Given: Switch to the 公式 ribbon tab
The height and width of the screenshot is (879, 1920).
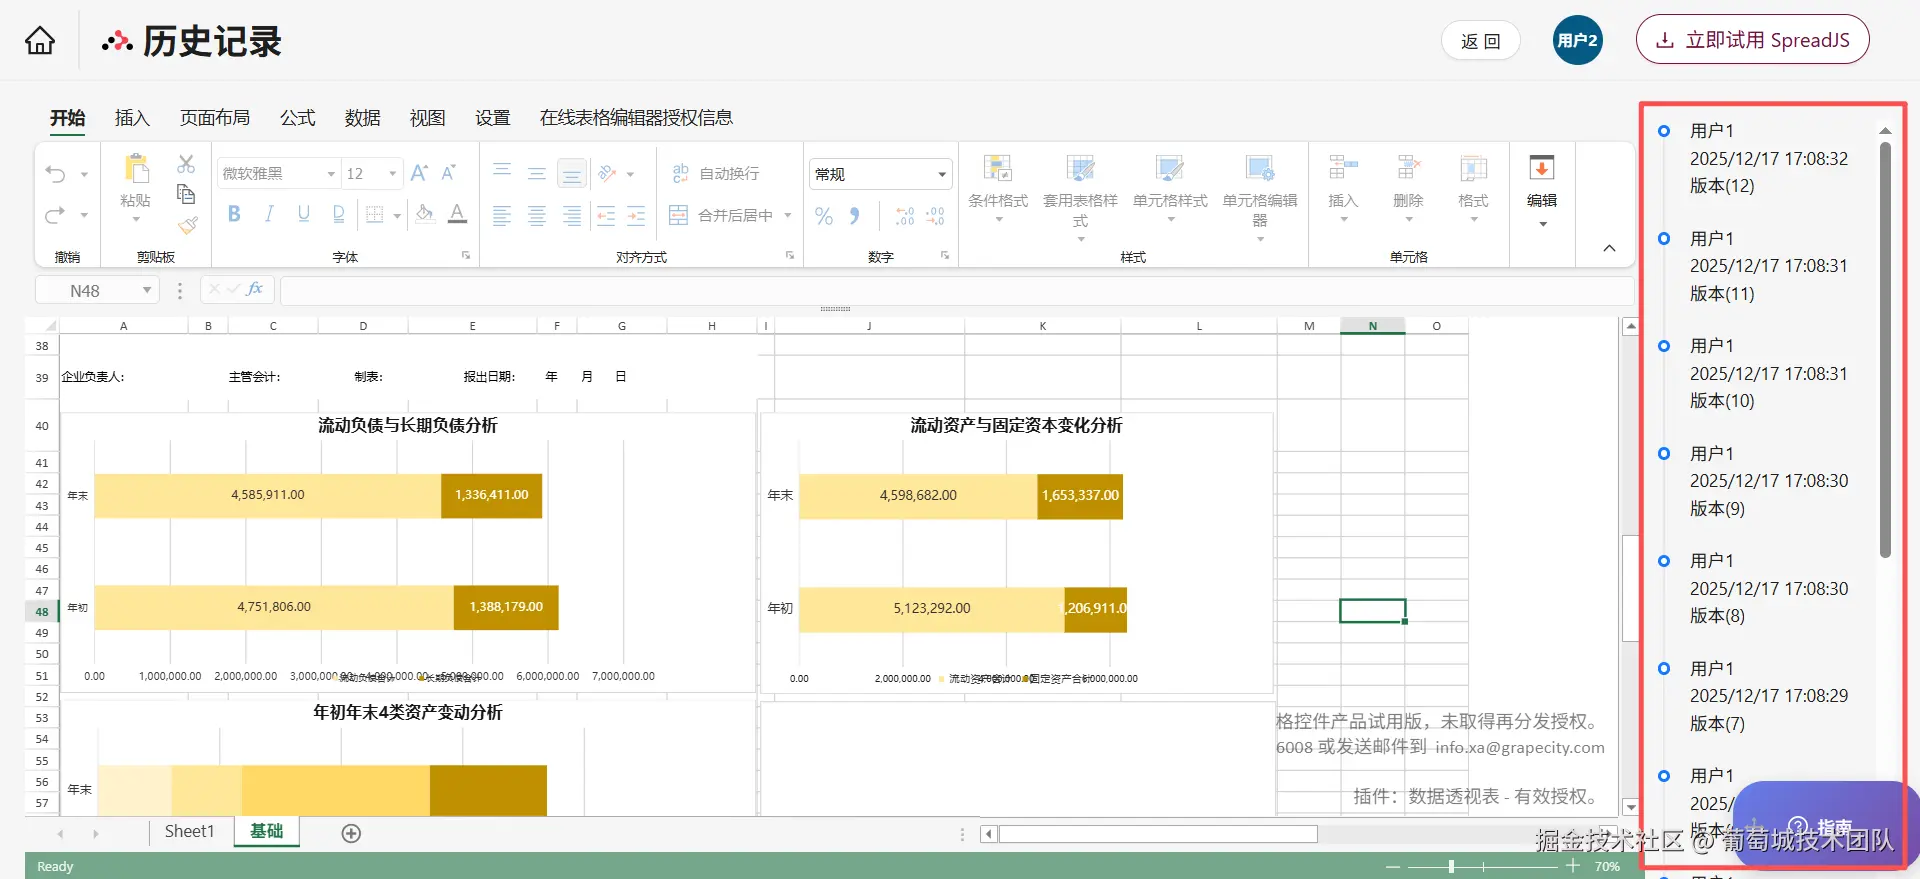Looking at the screenshot, I should pos(298,118).
